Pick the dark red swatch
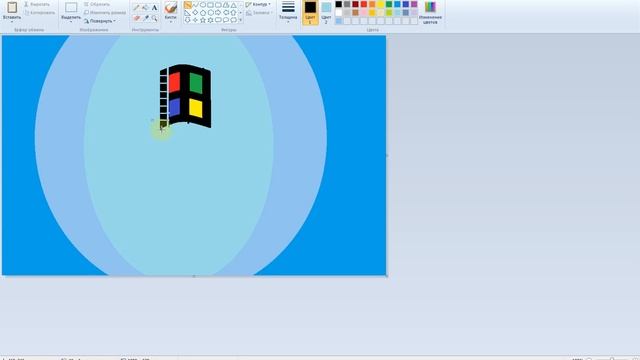The image size is (640, 360). pyautogui.click(x=356, y=4)
